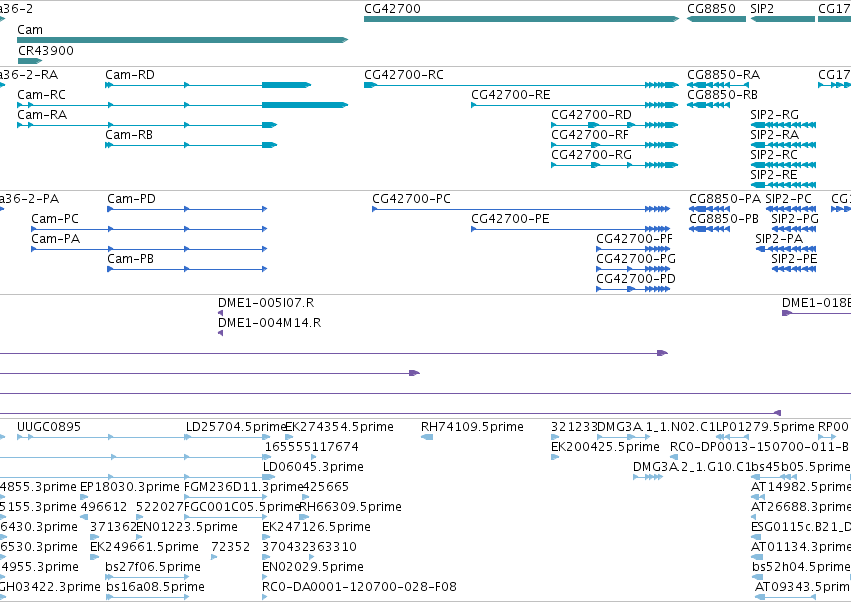Select protein CG42700-PE

[x=570, y=229]
